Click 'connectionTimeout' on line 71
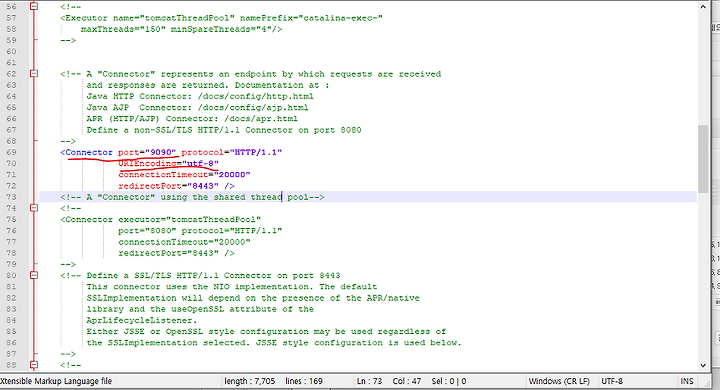Screen dimensions: 720x390 pos(163,175)
